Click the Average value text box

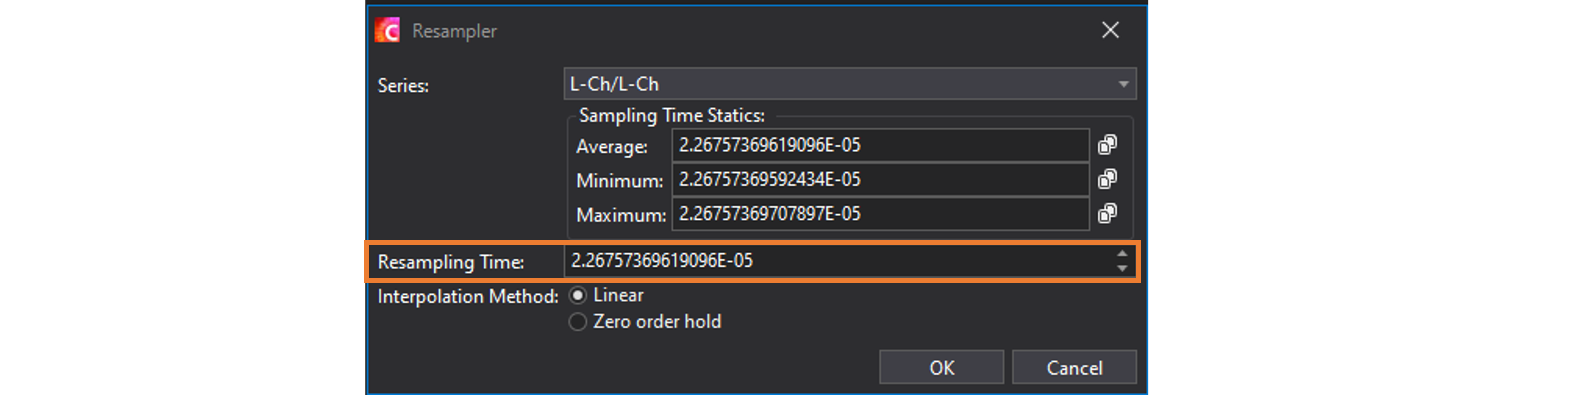point(880,145)
